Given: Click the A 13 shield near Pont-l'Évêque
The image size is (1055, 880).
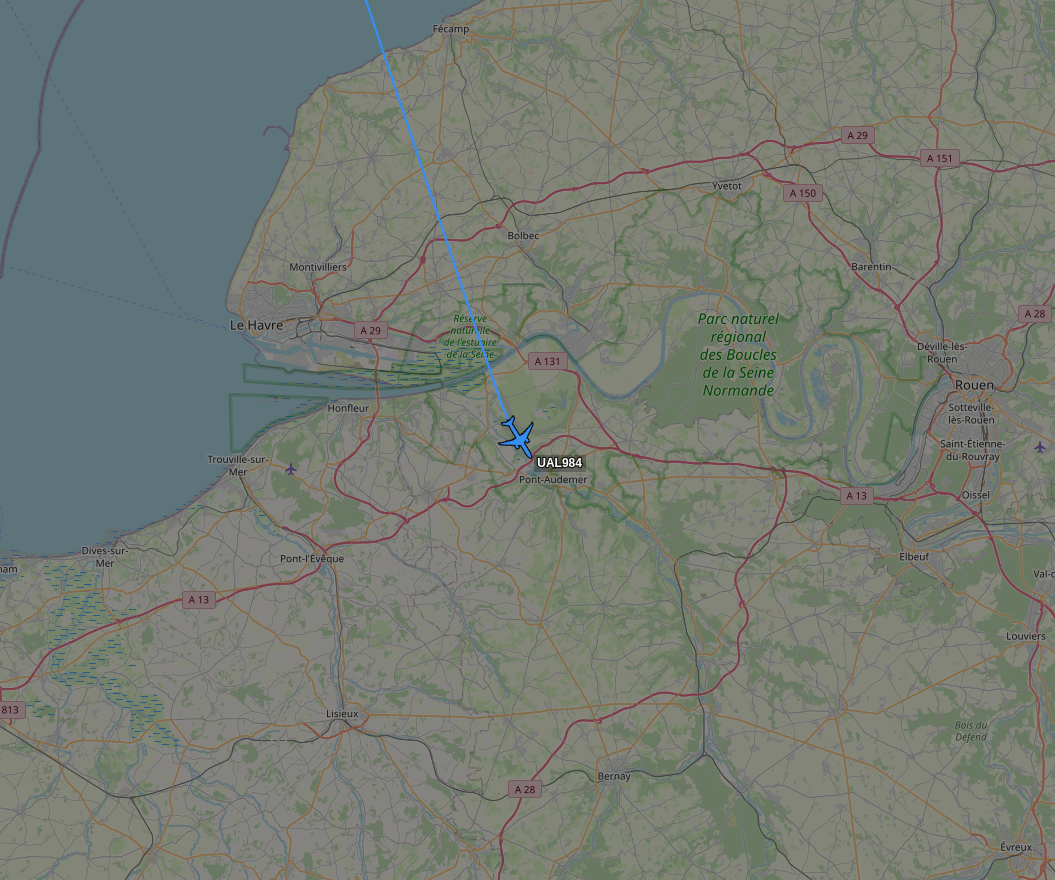Looking at the screenshot, I should pos(198,600).
